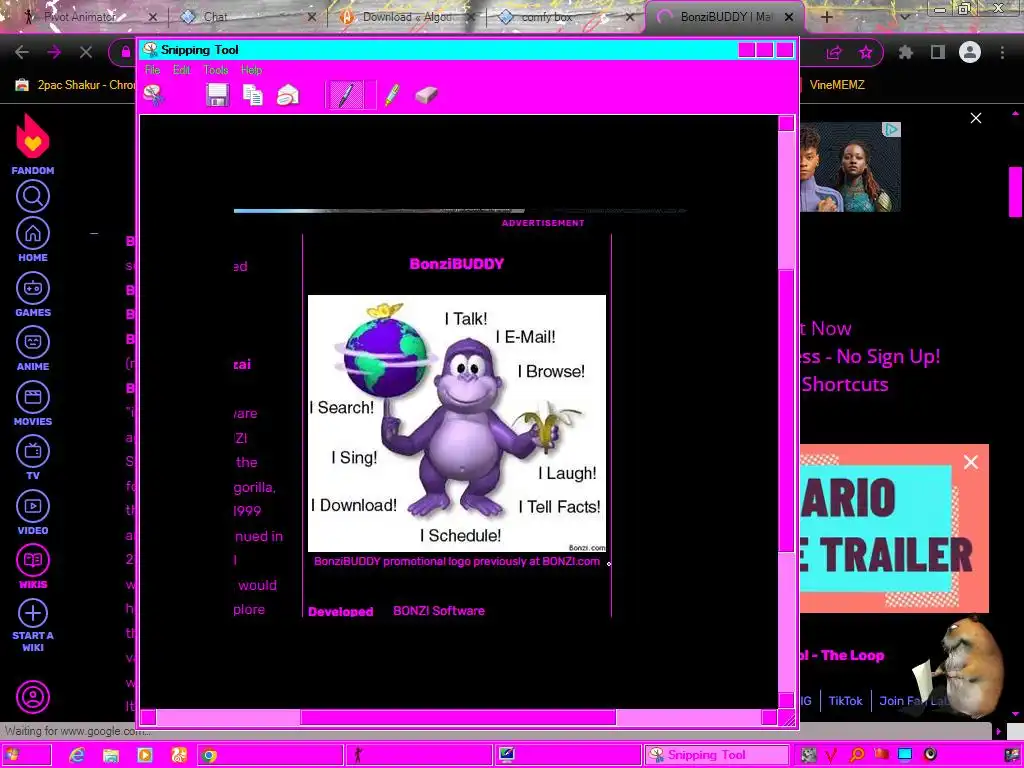1024x768 pixels.
Task: Click the red V tray icon
Action: (831, 755)
